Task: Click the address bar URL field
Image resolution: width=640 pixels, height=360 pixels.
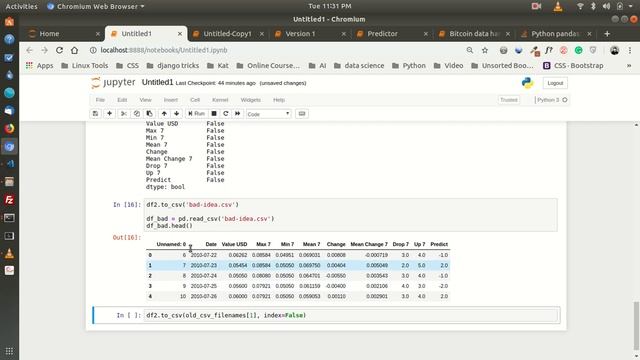Action: point(278,50)
